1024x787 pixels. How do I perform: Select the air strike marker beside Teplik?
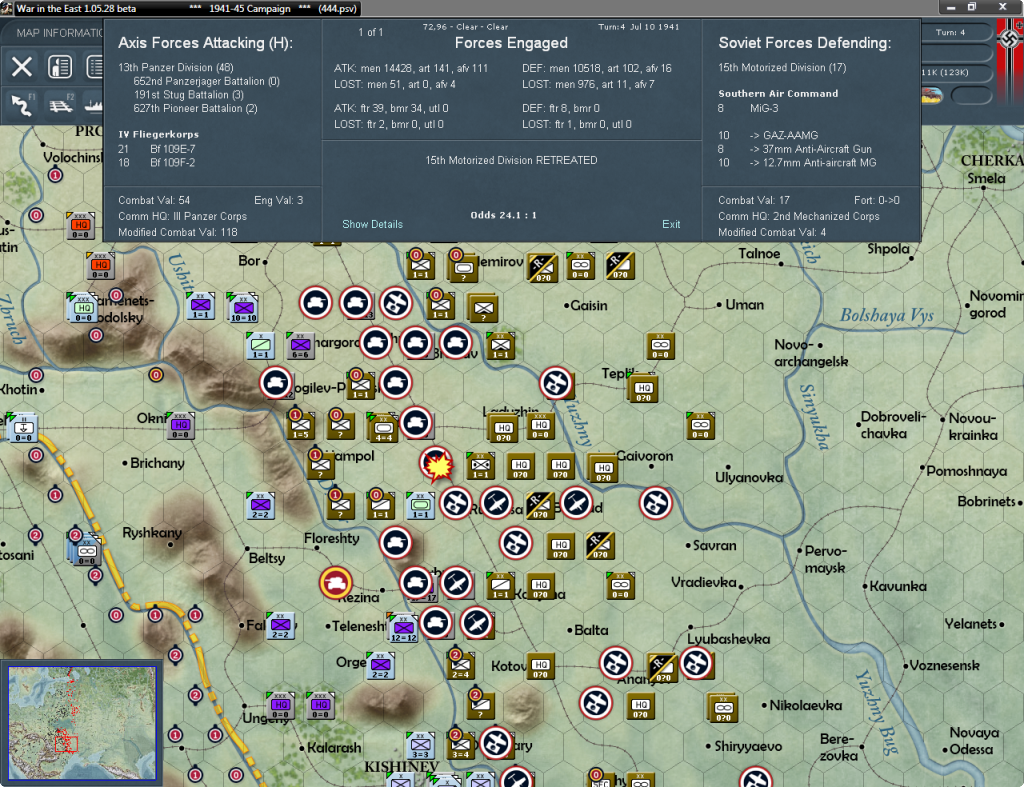556,383
